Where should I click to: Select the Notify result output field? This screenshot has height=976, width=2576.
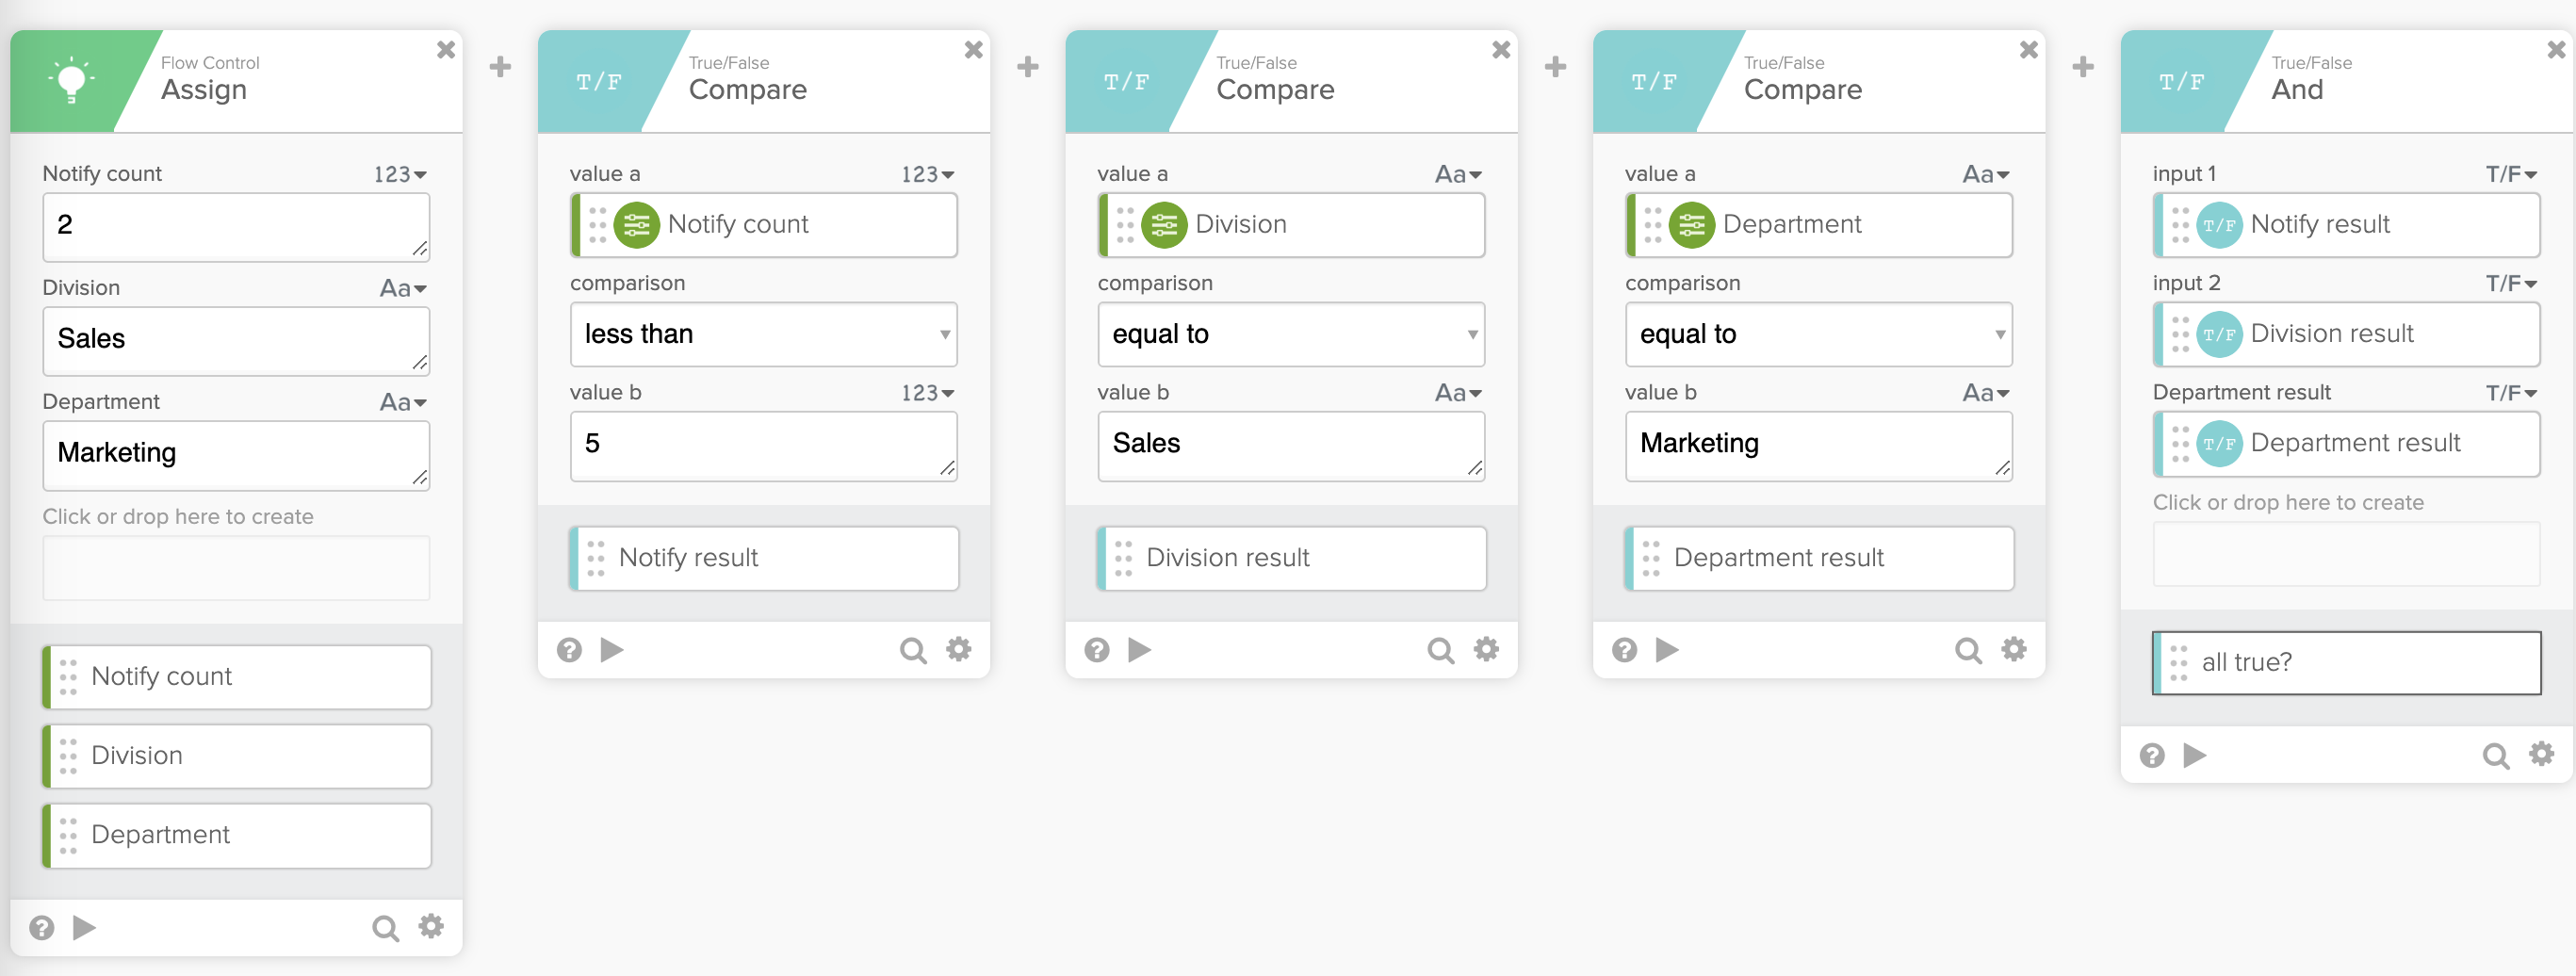(x=765, y=558)
